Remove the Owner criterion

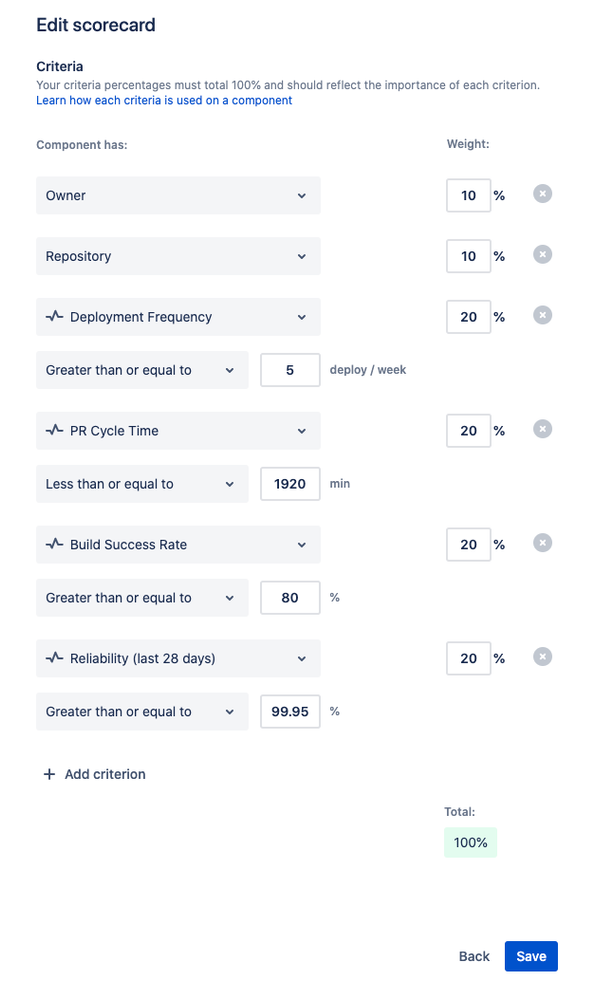coord(542,194)
